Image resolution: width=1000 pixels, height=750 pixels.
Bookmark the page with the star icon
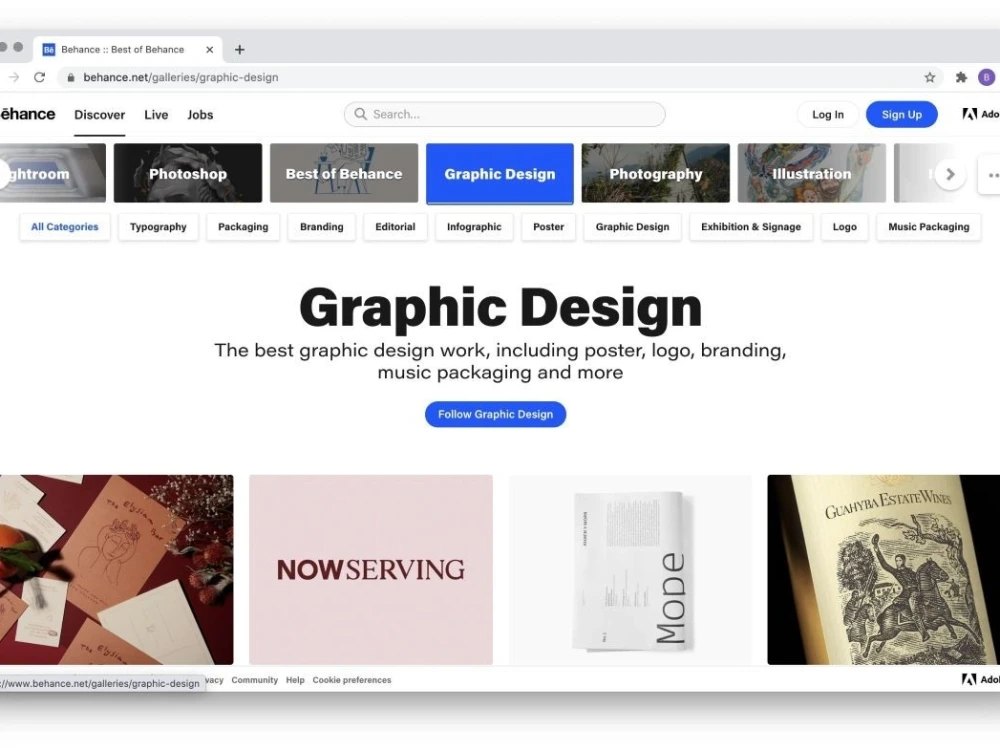930,77
